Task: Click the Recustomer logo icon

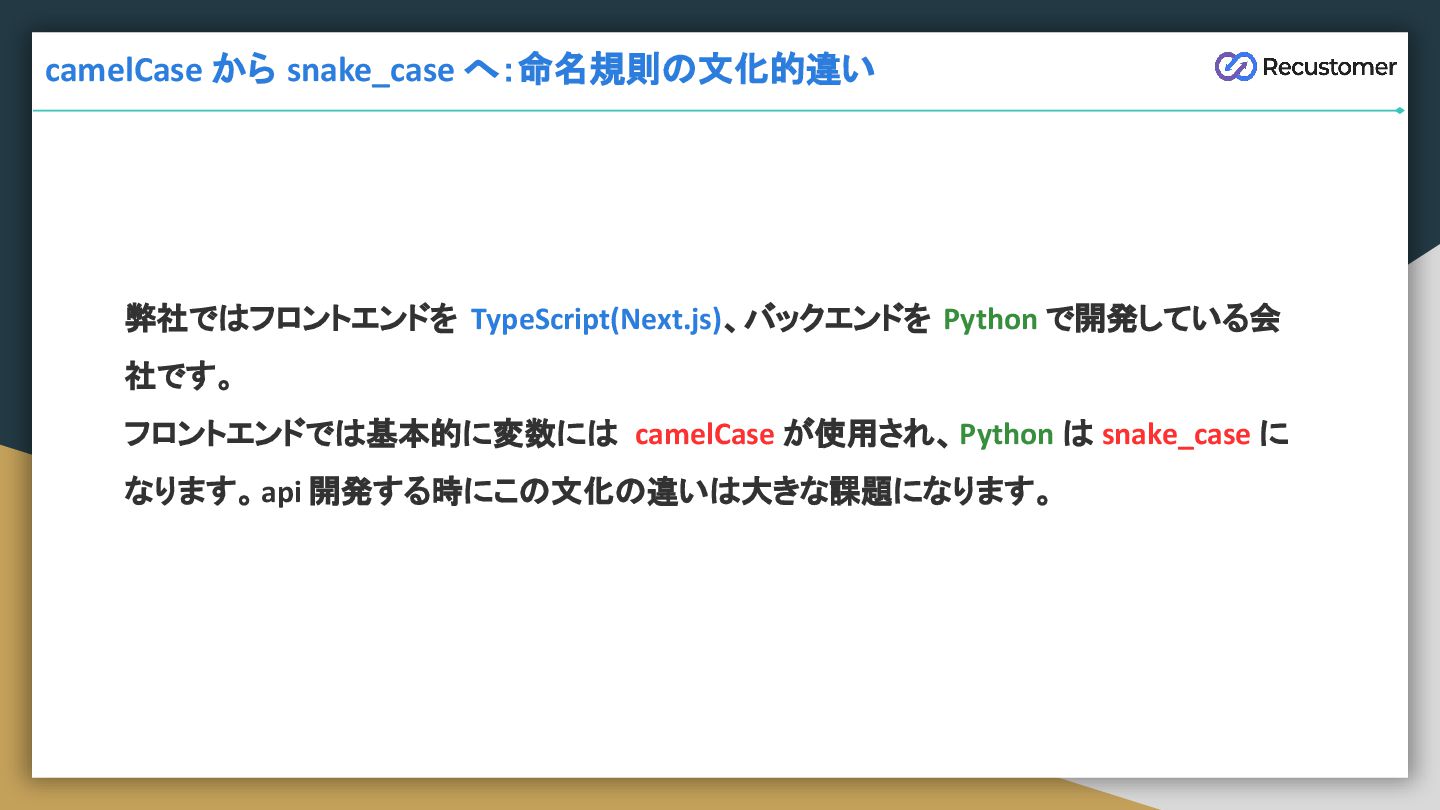Action: [1235, 67]
